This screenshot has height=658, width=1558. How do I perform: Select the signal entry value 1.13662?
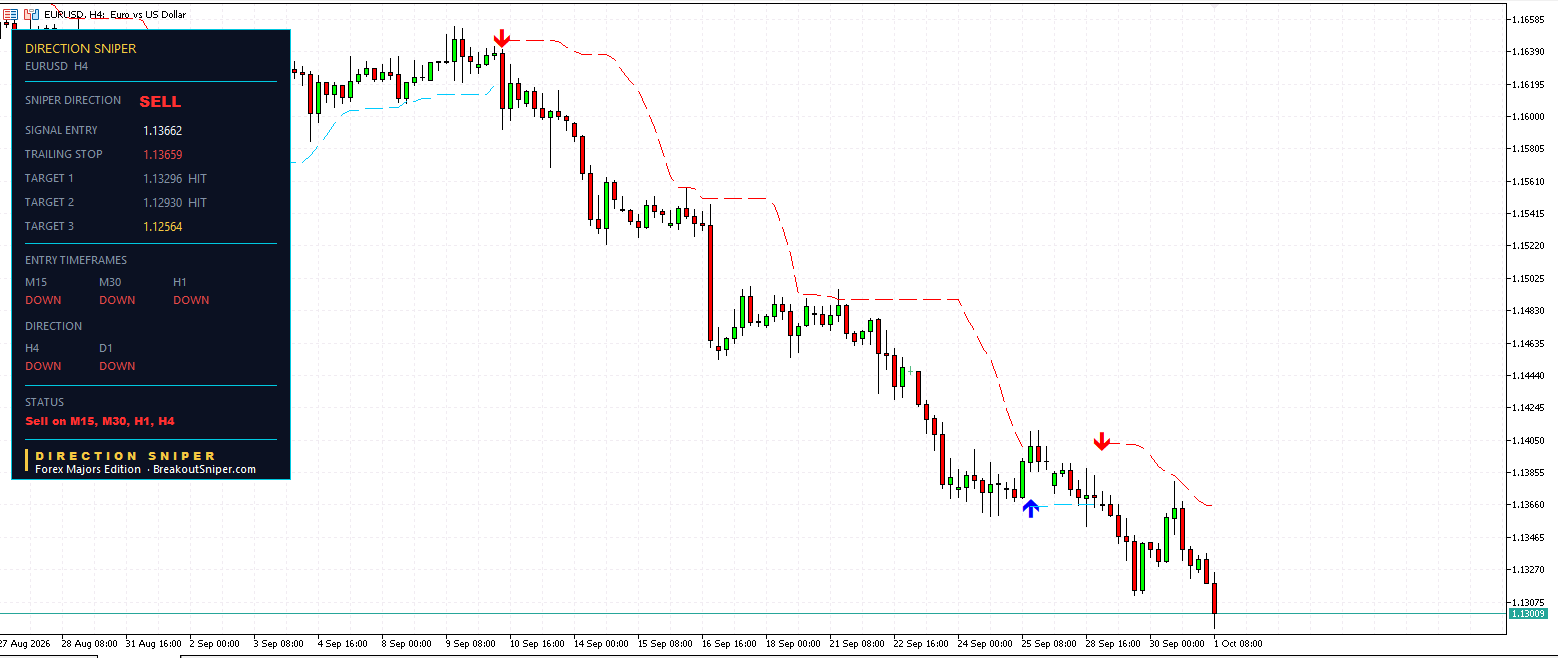(162, 130)
